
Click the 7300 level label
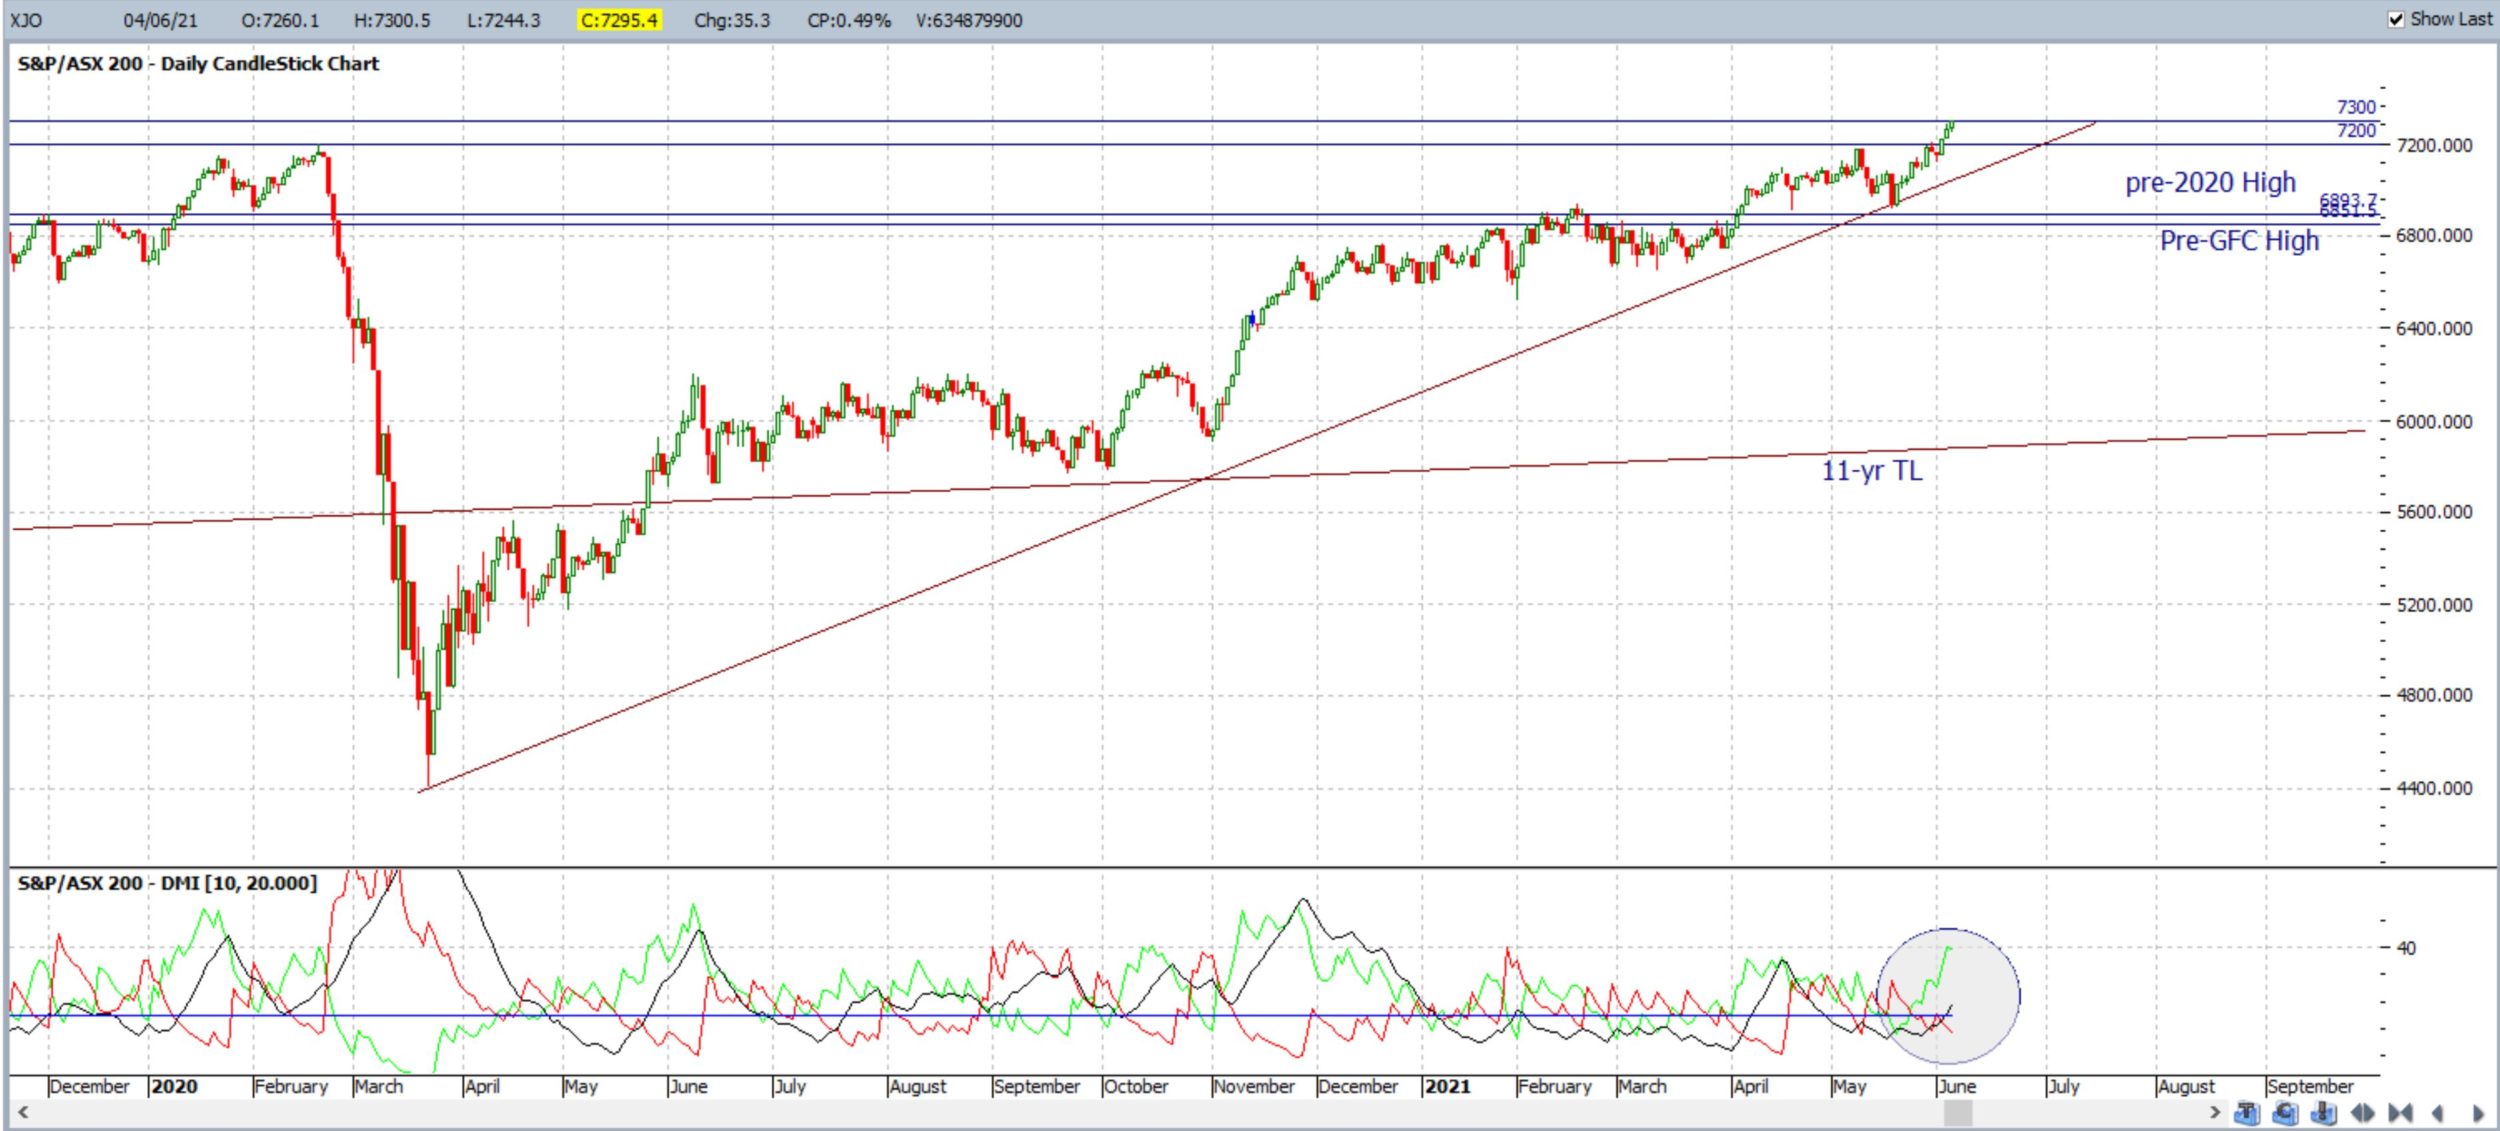pos(2355,107)
